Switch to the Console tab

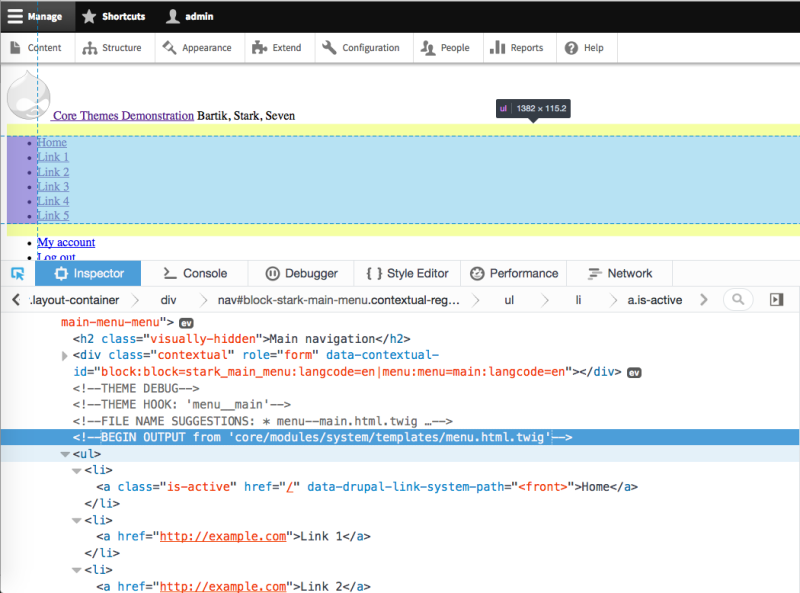195,274
